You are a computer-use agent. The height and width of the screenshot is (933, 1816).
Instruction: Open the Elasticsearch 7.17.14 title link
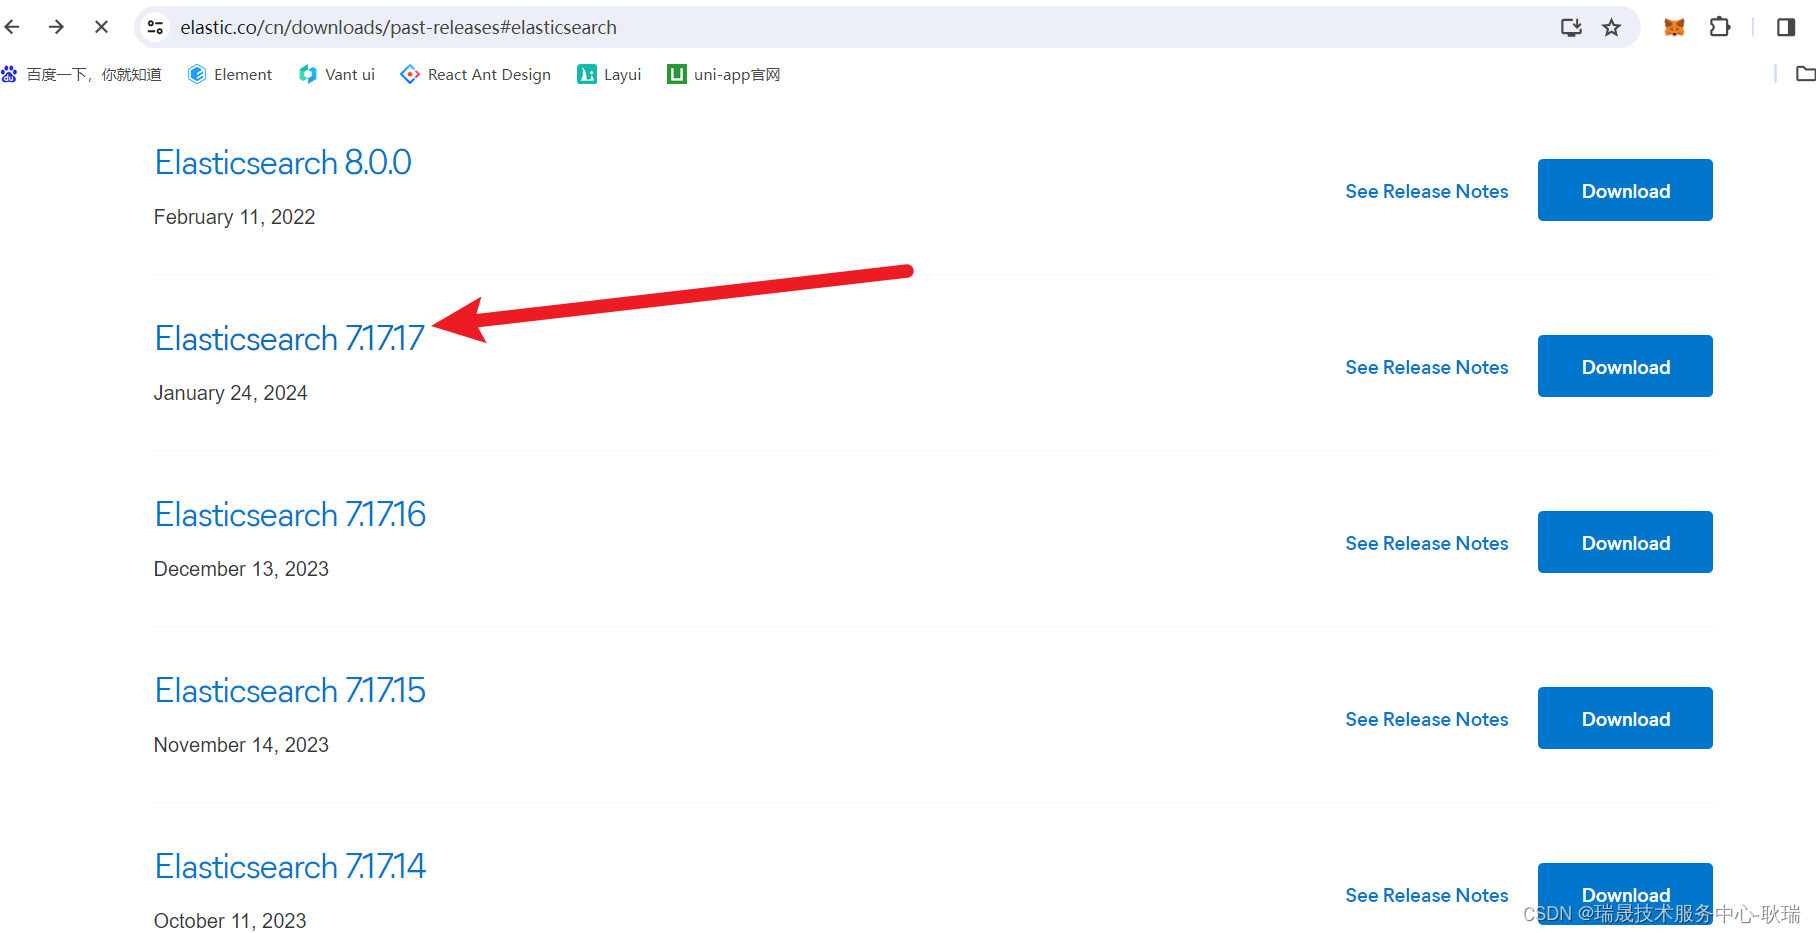[290, 866]
